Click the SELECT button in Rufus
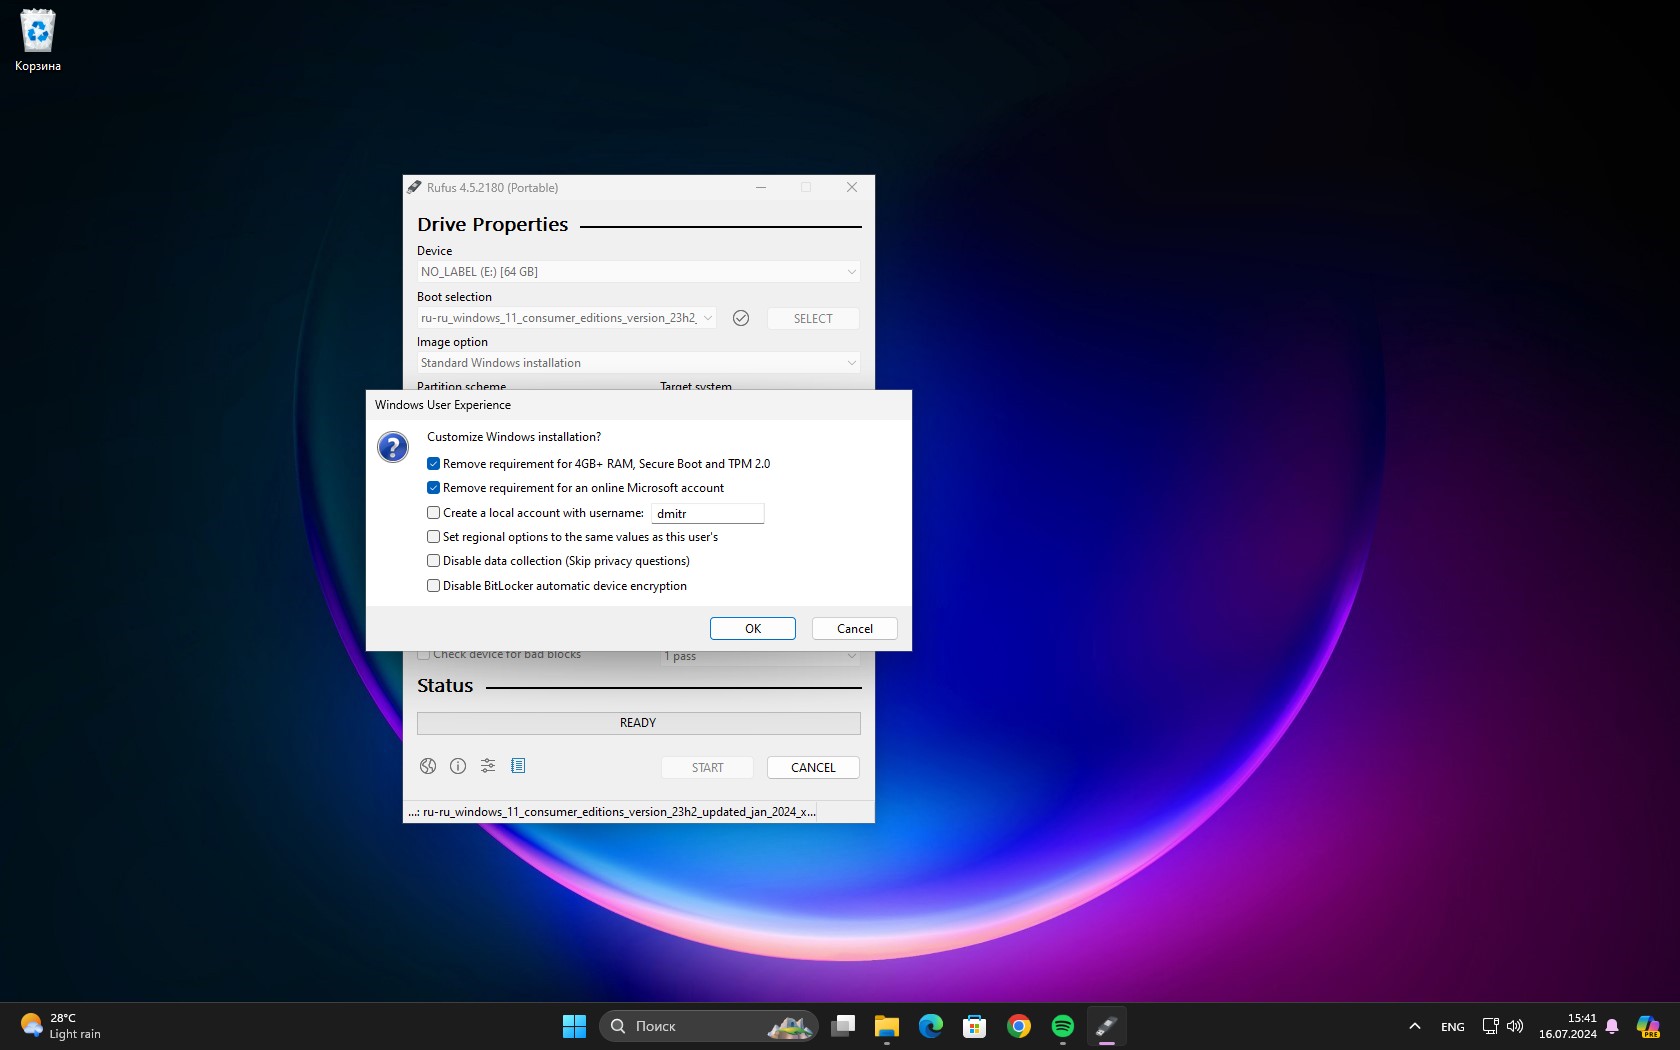This screenshot has height=1050, width=1680. pos(813,318)
